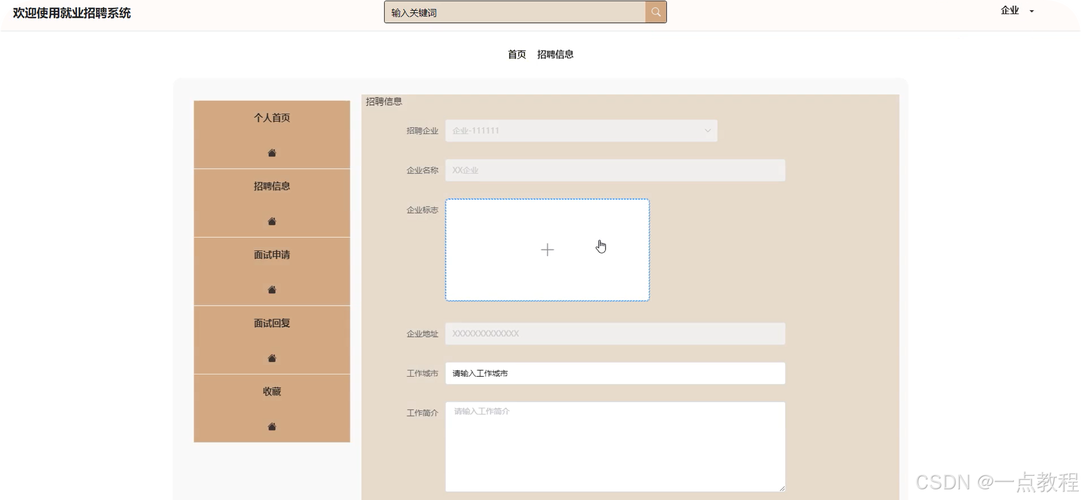Viewport: 1081px width, 500px height.
Task: Click the icon under 招聘信息 in sidebar
Action: click(x=272, y=221)
